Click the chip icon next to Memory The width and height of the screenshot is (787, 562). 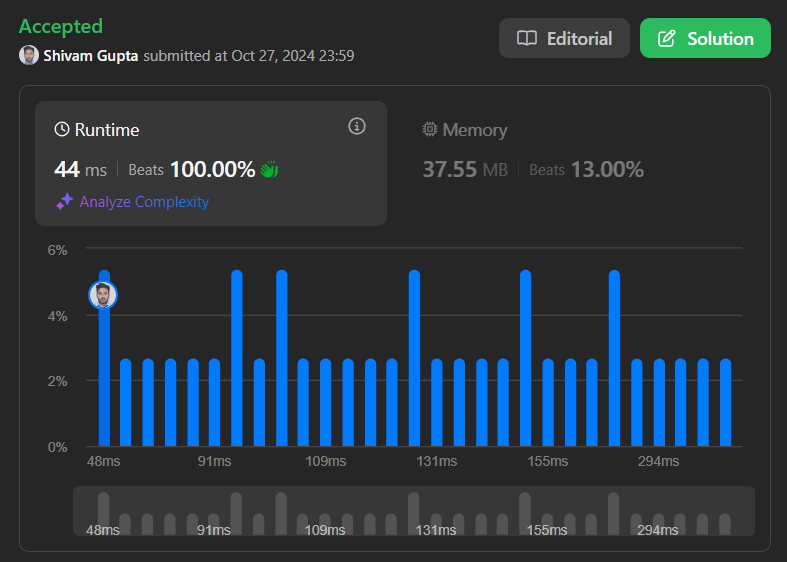pos(430,129)
